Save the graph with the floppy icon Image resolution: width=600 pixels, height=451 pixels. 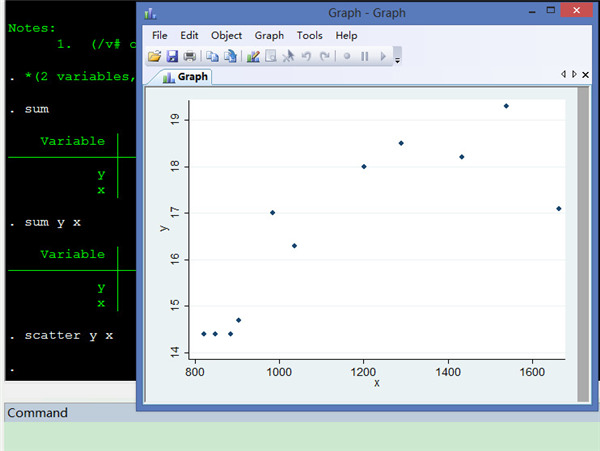172,56
